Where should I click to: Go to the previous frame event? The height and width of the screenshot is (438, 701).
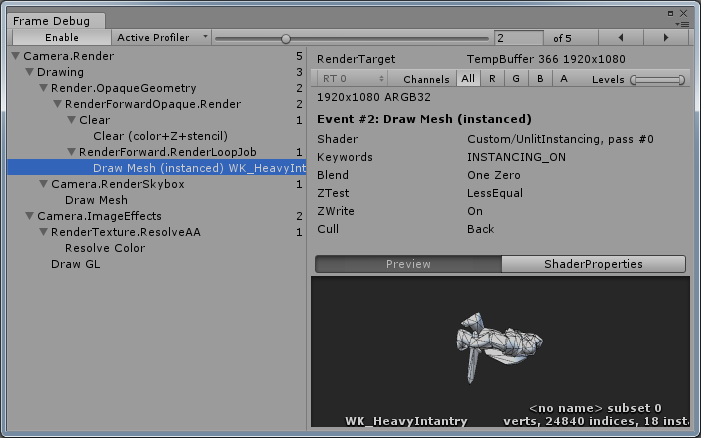(x=620, y=37)
